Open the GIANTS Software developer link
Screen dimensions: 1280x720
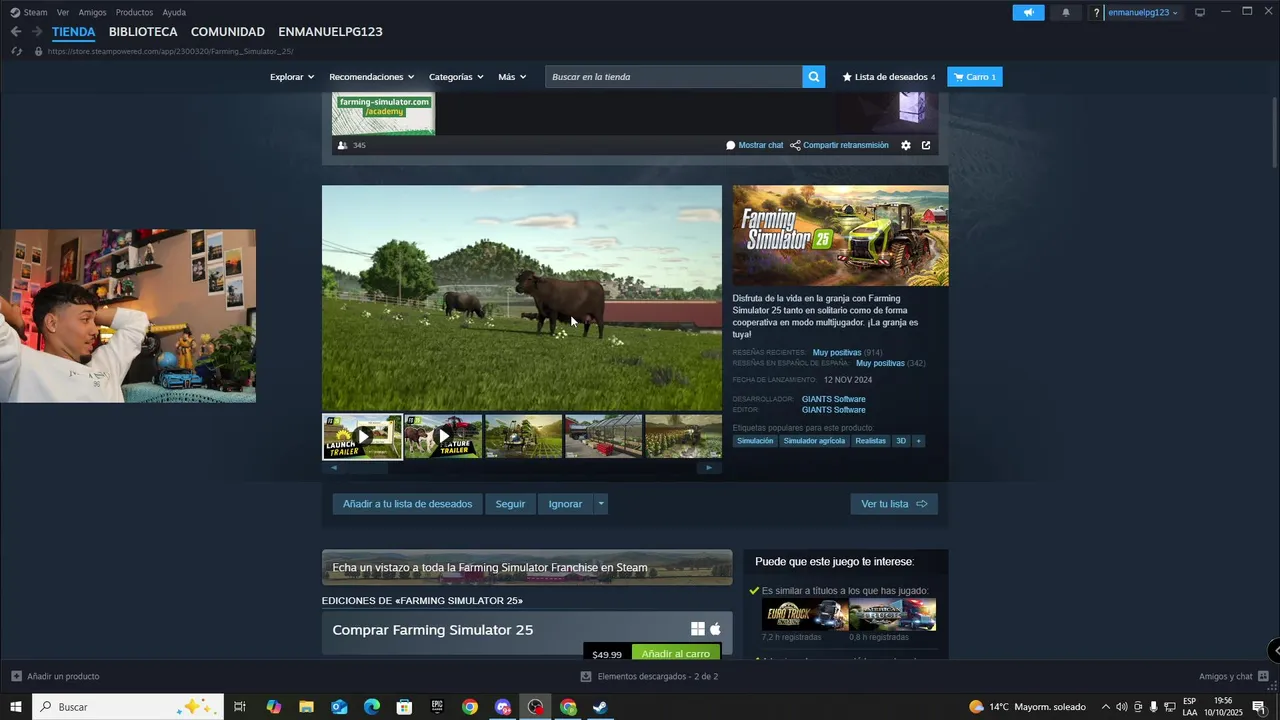(833, 399)
